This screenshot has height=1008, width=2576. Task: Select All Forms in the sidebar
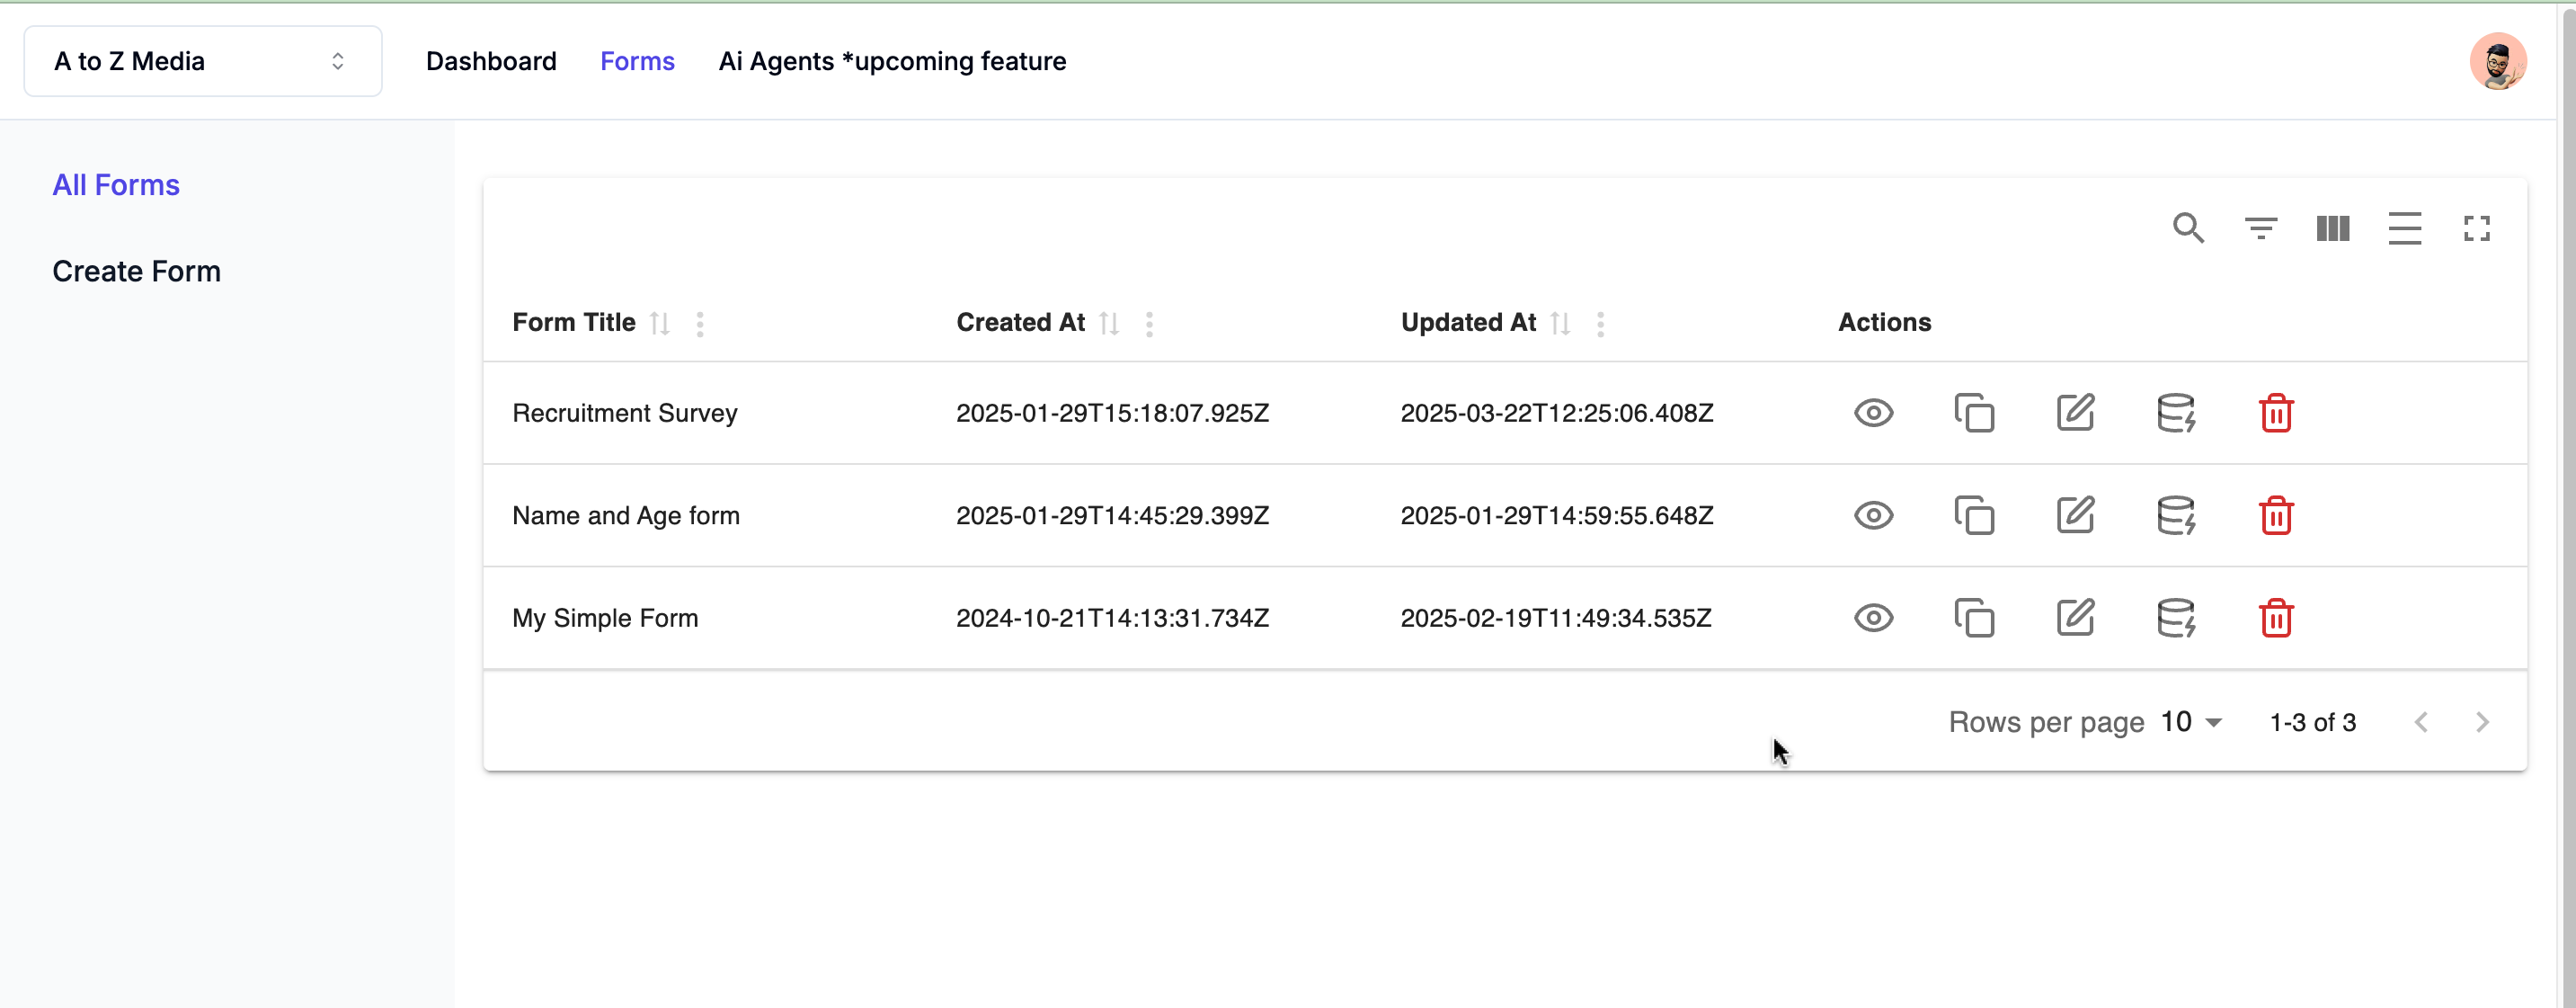(x=116, y=185)
